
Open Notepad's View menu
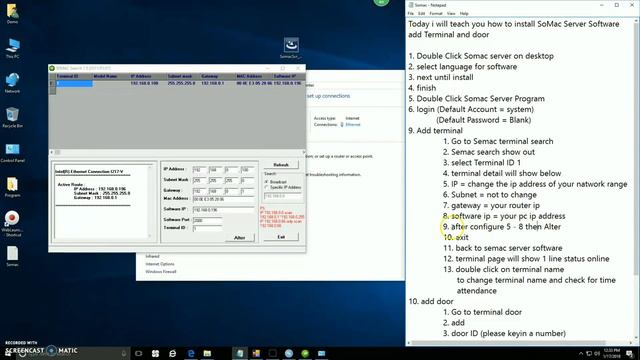[x=451, y=13]
